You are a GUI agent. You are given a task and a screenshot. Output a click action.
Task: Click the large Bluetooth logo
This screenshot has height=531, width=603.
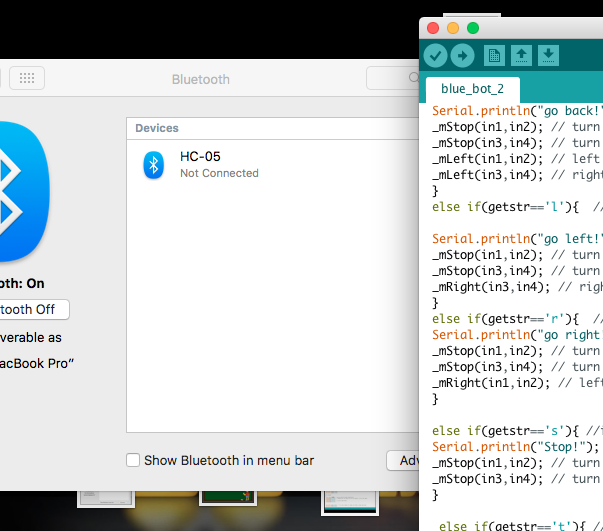pyautogui.click(x=23, y=192)
